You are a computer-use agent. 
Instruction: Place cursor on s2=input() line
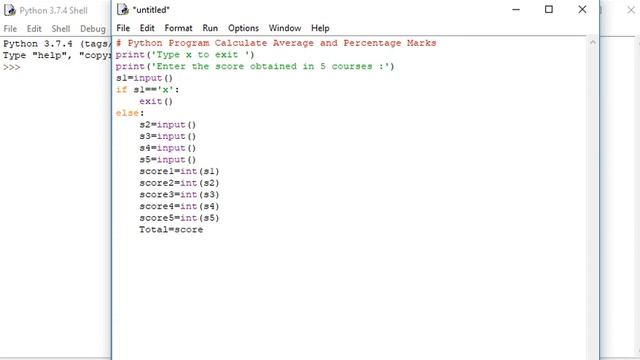(168, 124)
